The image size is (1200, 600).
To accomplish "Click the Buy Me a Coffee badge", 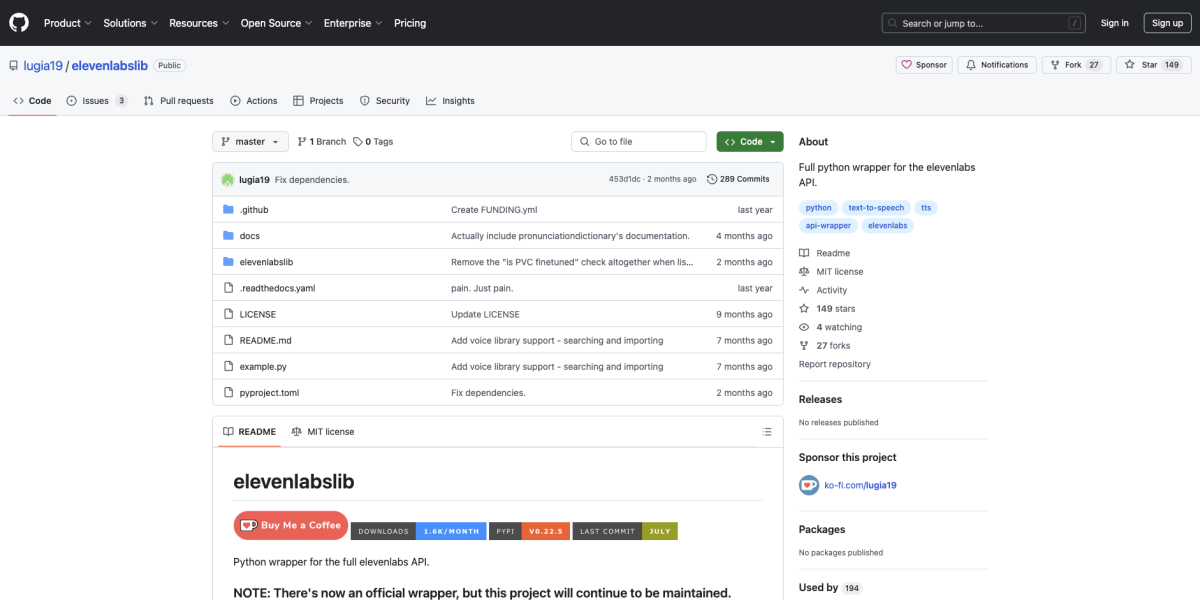I will point(290,526).
